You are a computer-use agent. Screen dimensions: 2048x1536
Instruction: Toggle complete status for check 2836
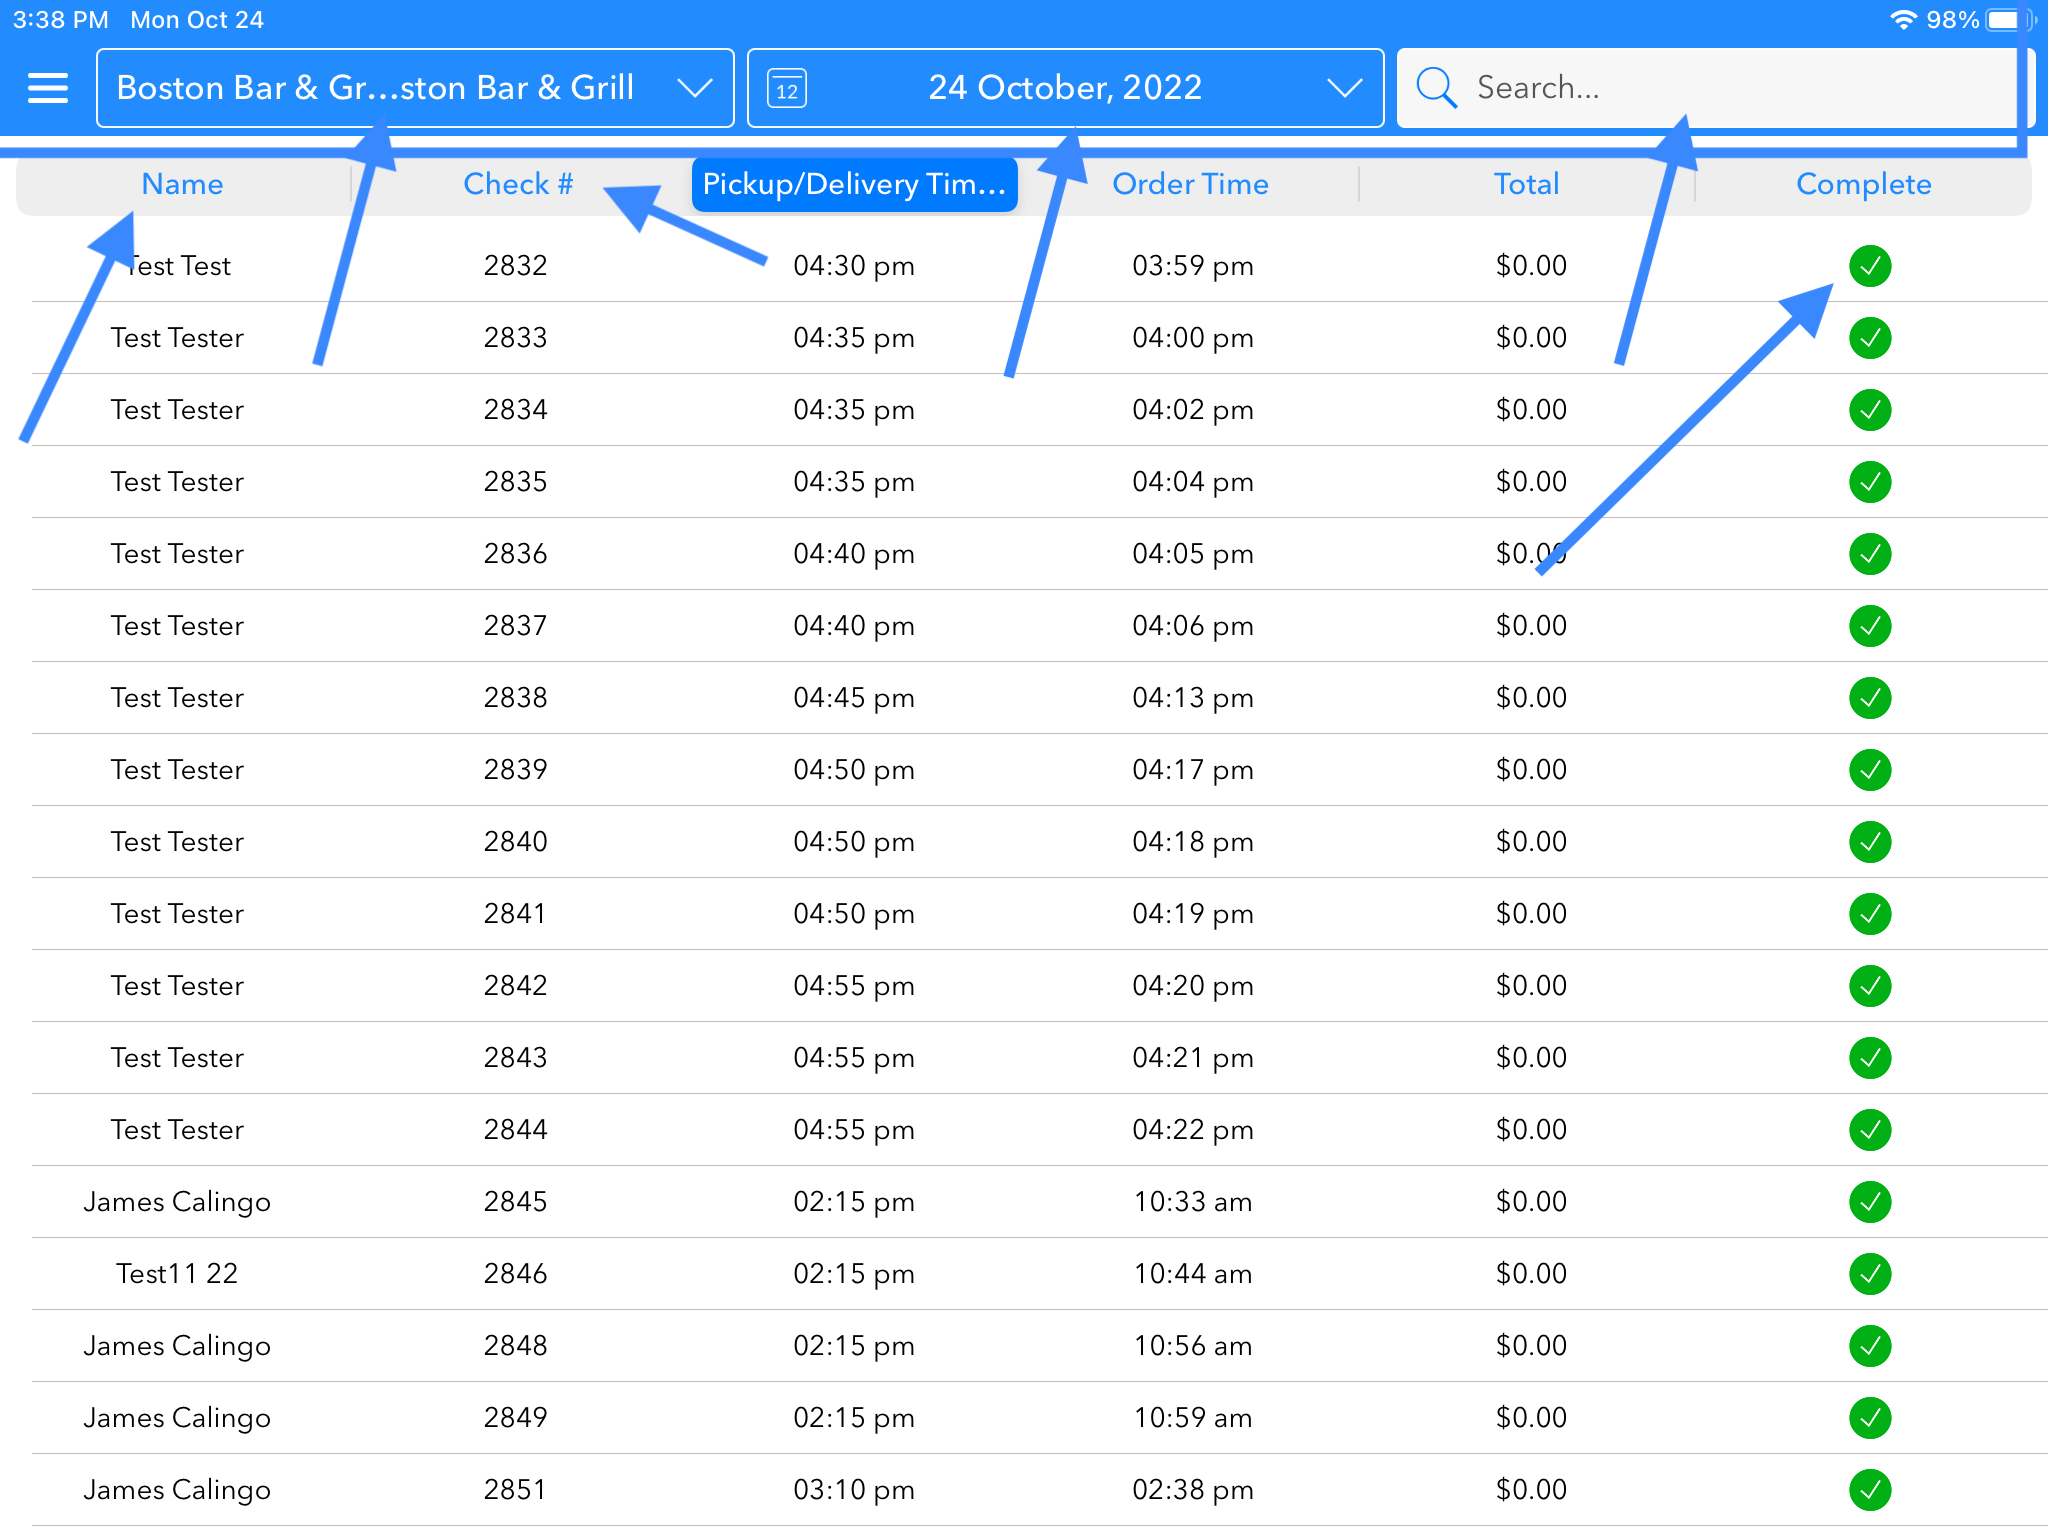(1869, 554)
